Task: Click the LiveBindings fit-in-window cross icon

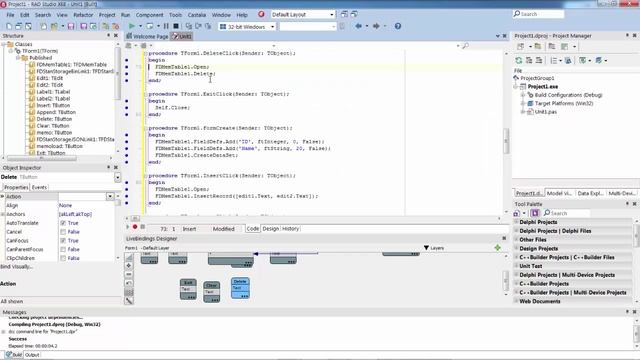Action: pos(129,265)
